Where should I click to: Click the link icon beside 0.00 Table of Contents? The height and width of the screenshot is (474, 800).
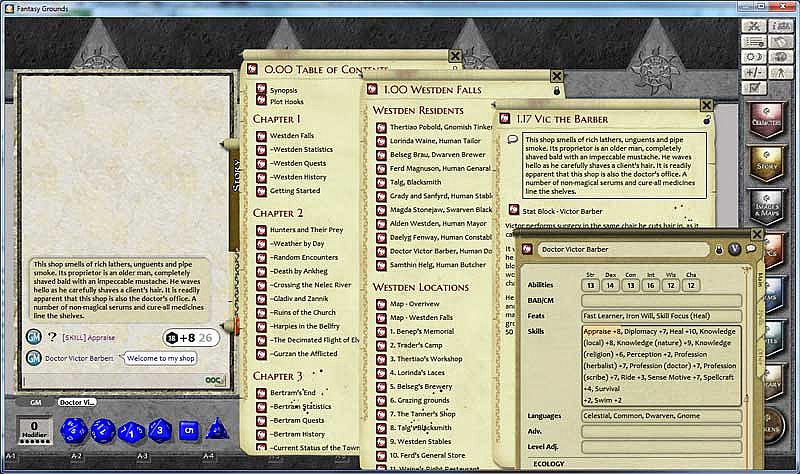click(x=252, y=68)
